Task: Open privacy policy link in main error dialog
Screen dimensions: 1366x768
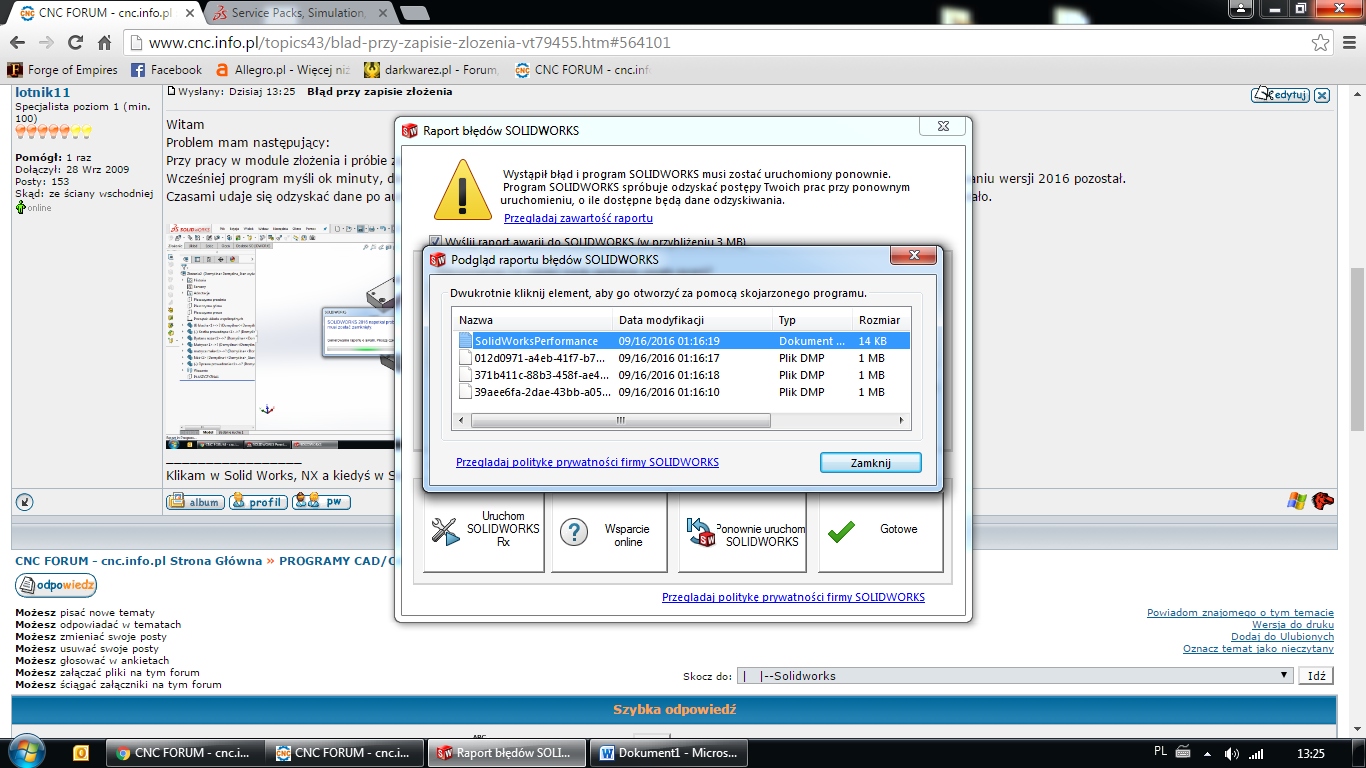Action: [x=793, y=597]
